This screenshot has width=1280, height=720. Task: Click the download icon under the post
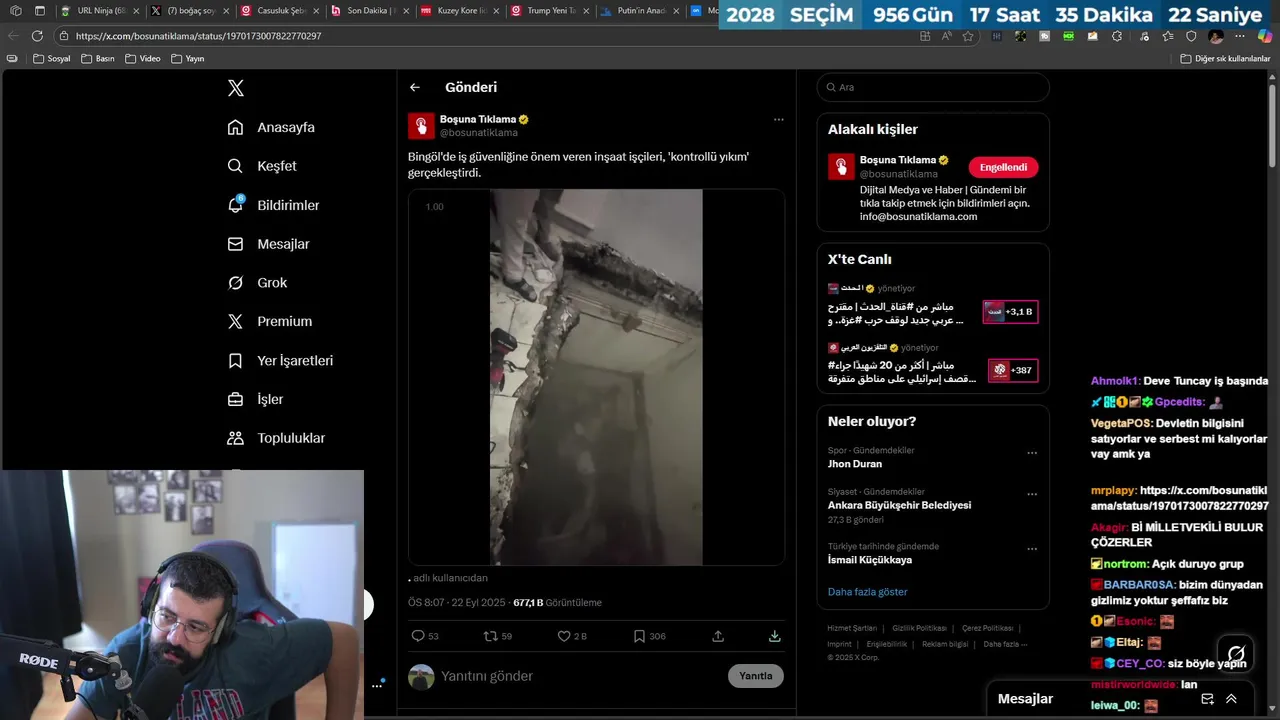click(x=774, y=636)
